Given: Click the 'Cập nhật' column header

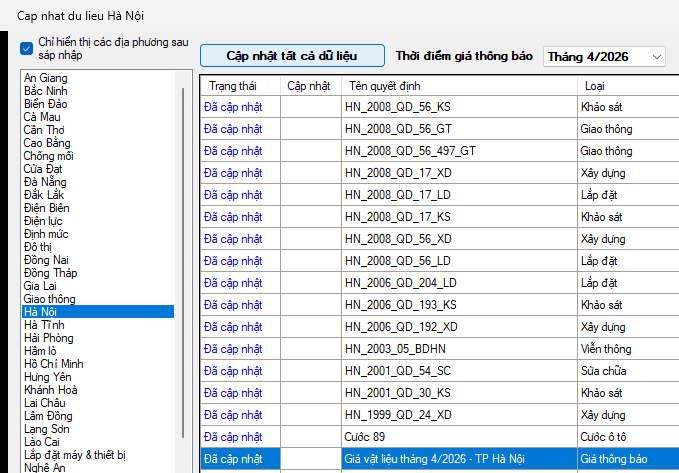Looking at the screenshot, I should [309, 86].
